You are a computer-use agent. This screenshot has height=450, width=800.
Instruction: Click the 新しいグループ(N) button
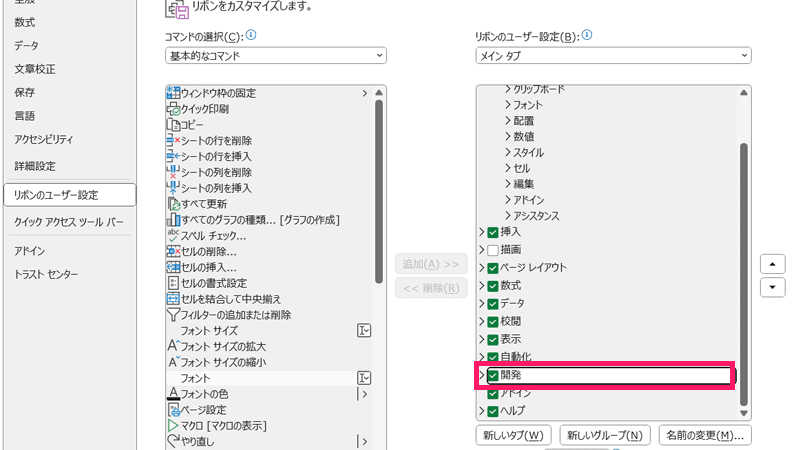coord(605,435)
